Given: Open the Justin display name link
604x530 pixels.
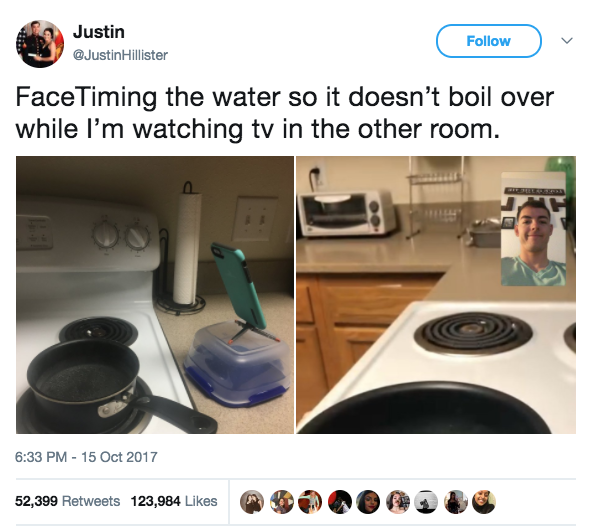Looking at the screenshot, I should click(99, 32).
